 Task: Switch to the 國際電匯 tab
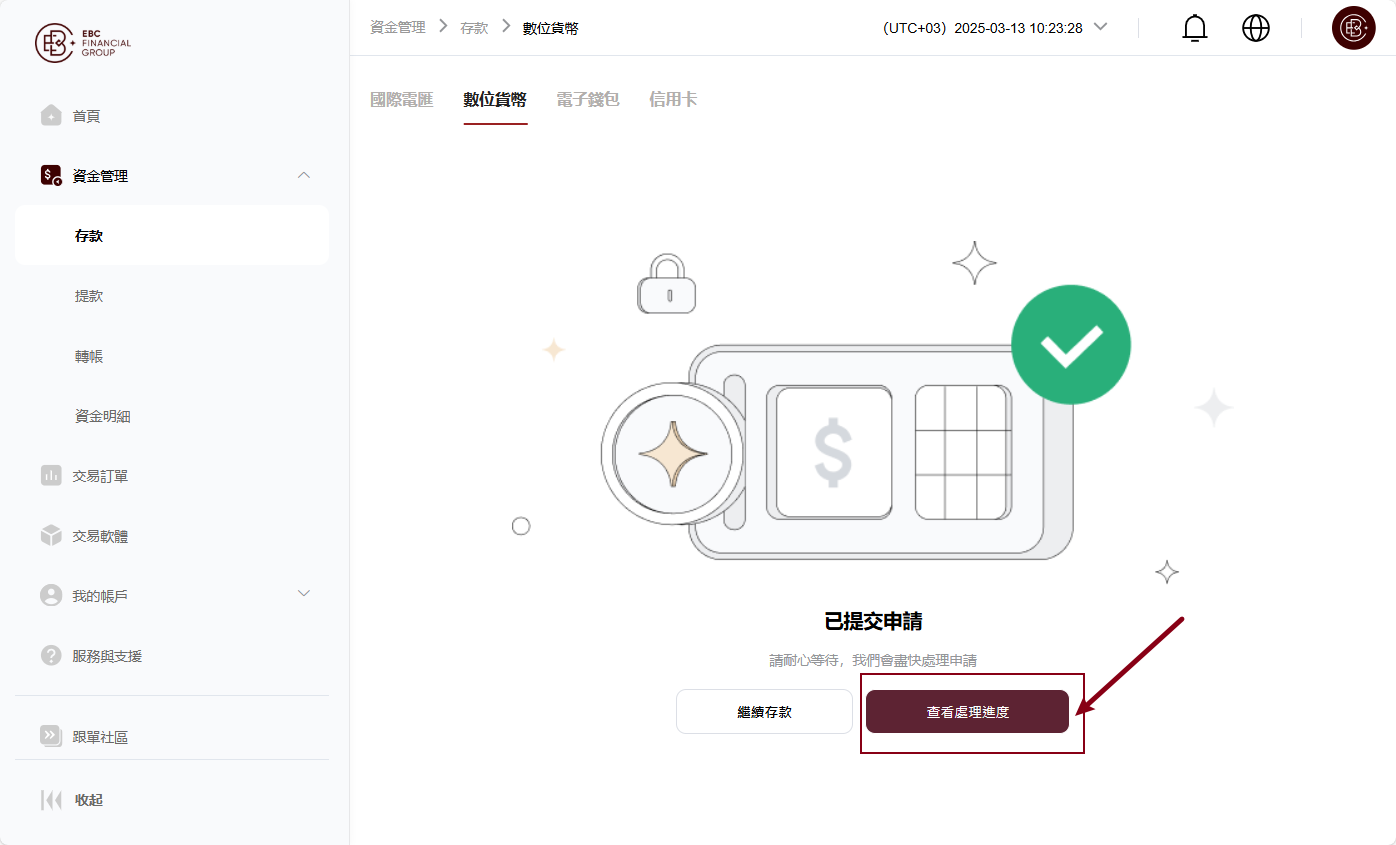[x=402, y=99]
